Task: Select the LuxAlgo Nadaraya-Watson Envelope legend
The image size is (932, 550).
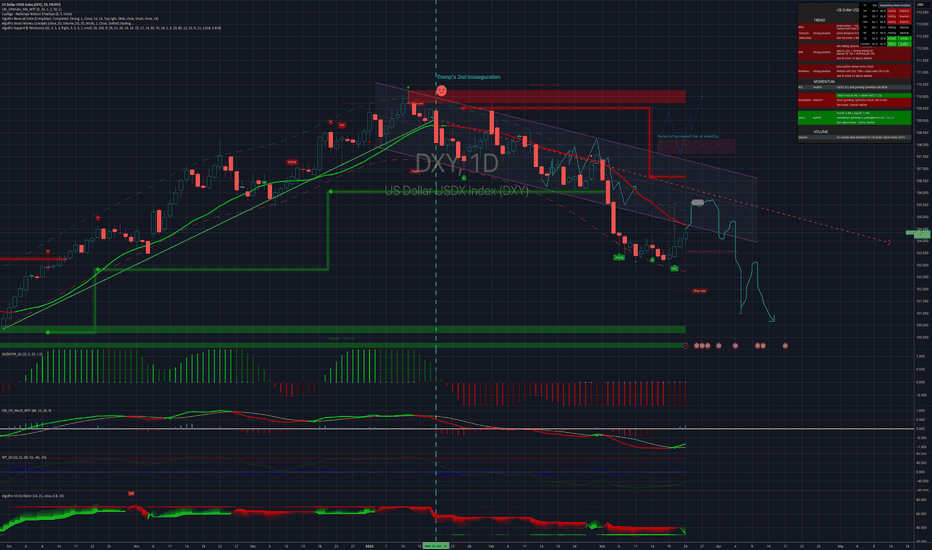Action: tap(36, 14)
